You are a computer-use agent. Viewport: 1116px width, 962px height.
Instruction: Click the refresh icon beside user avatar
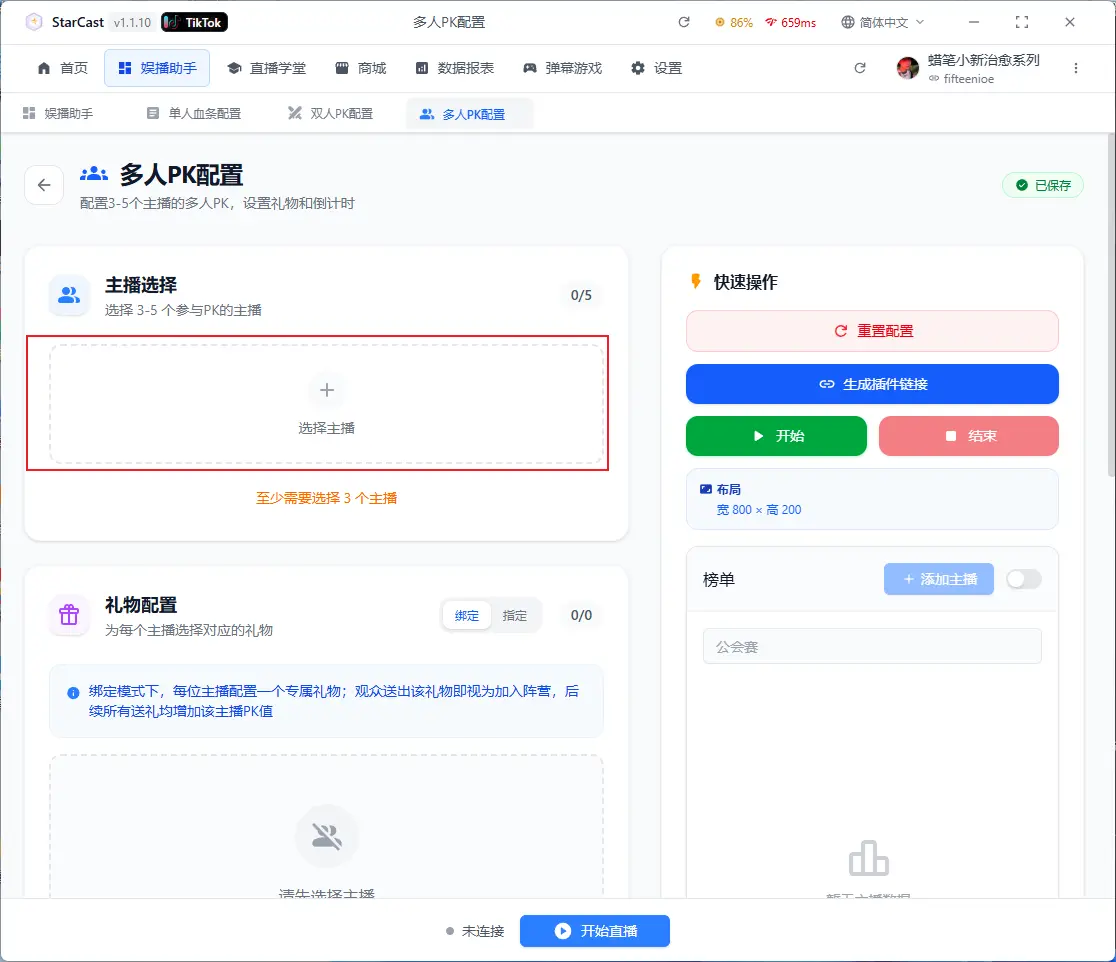click(x=860, y=68)
